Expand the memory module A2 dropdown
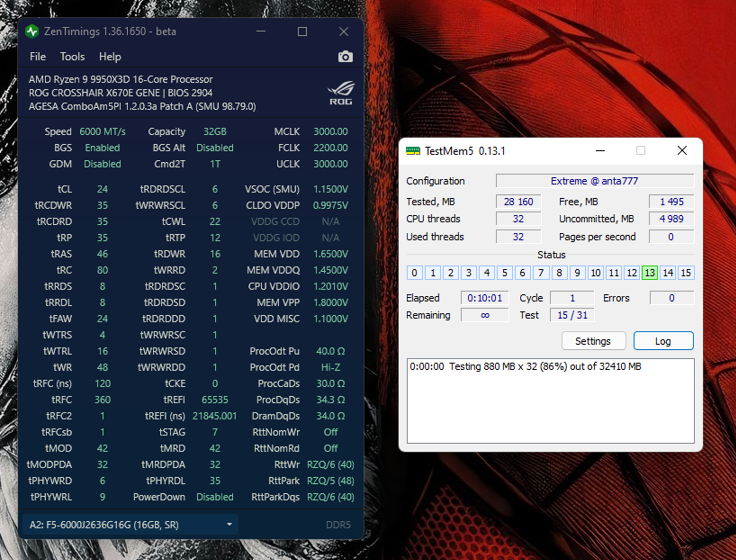Image resolution: width=736 pixels, height=560 pixels. [x=229, y=524]
